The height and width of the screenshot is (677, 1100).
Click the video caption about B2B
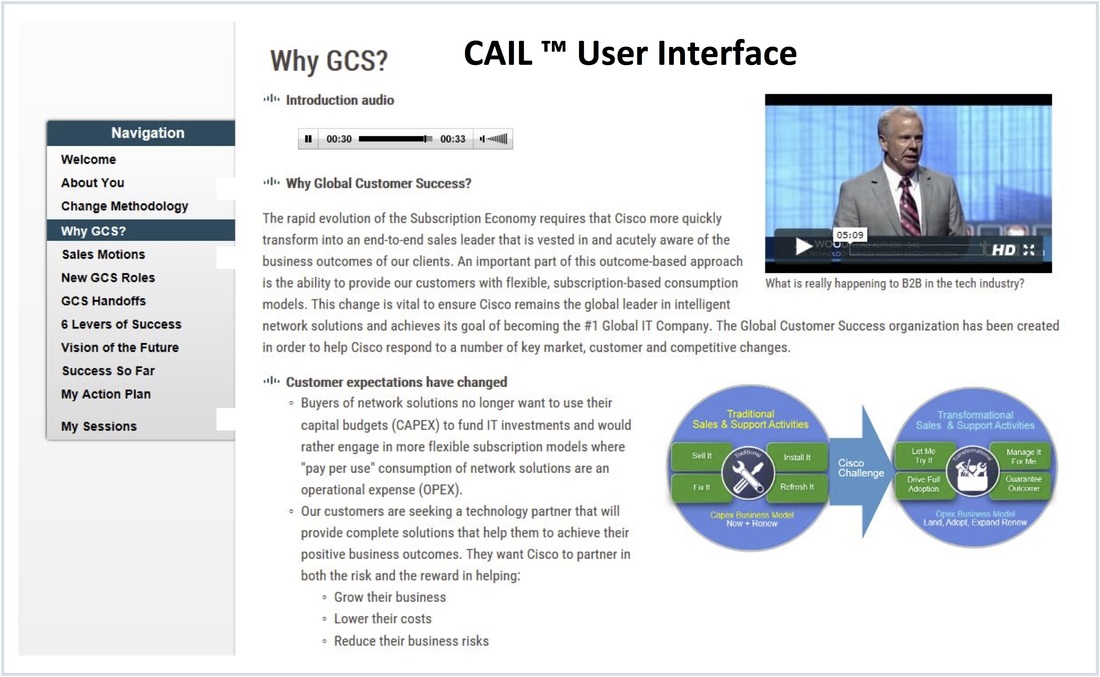click(x=894, y=283)
